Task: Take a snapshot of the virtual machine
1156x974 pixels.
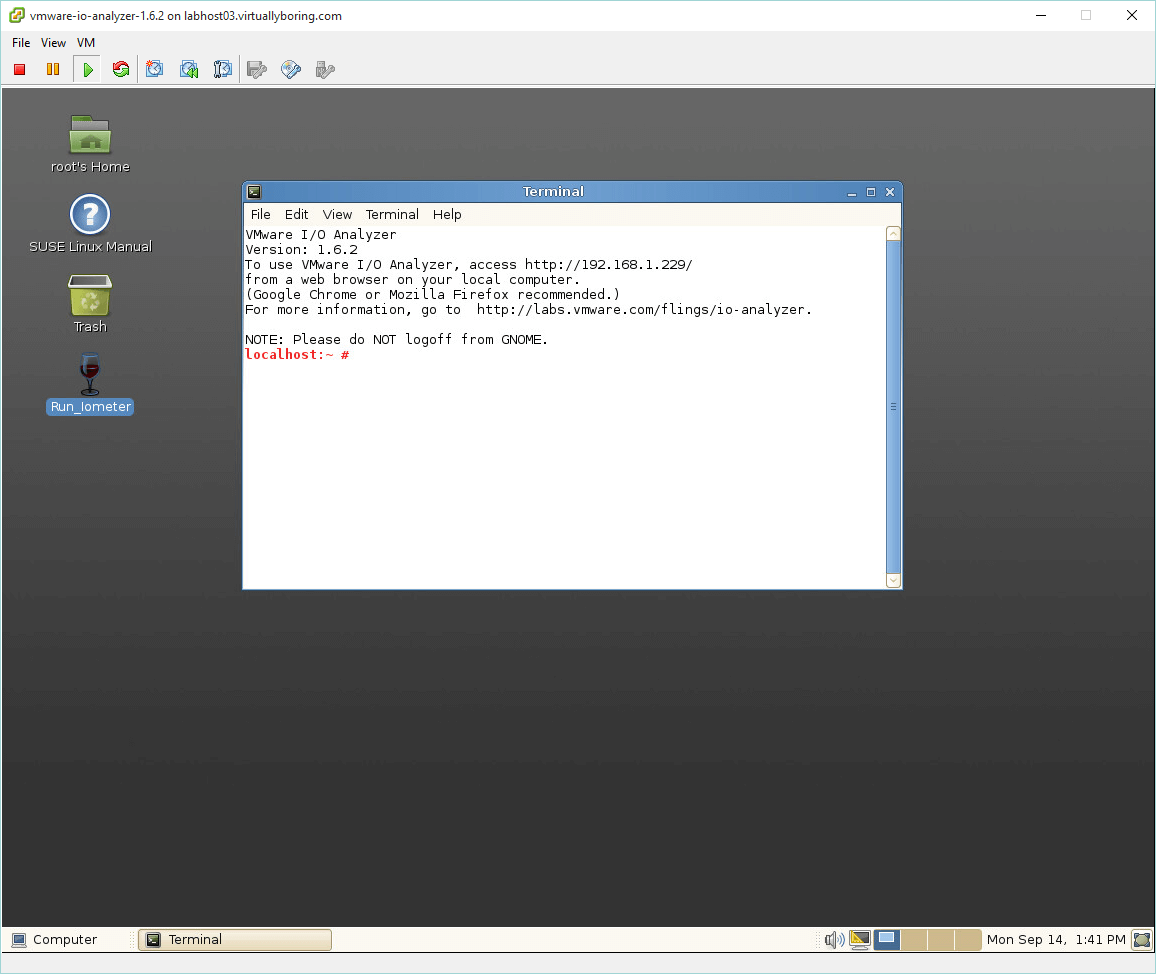Action: pyautogui.click(x=155, y=69)
